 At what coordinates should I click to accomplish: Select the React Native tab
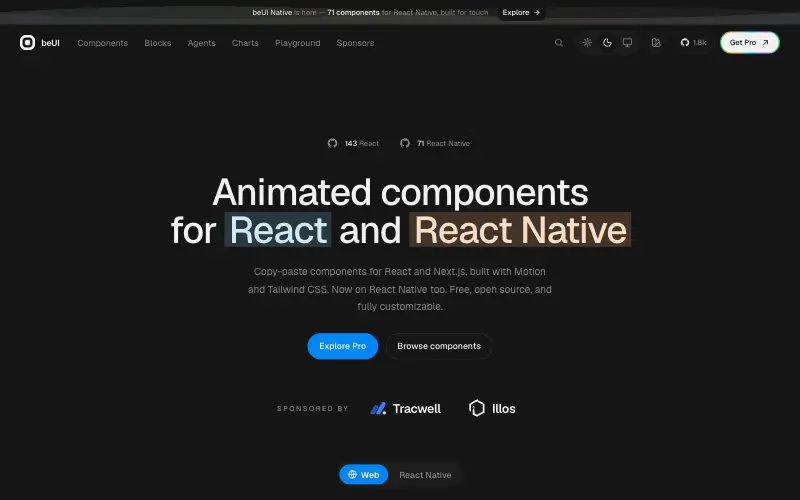pyautogui.click(x=425, y=474)
